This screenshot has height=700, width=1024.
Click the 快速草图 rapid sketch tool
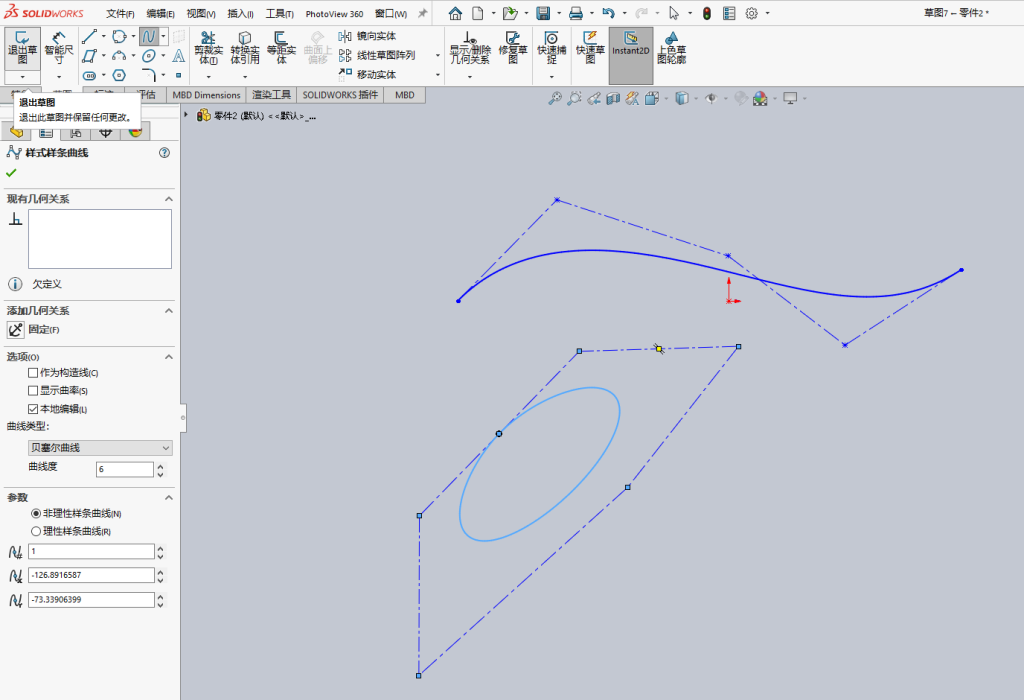point(590,48)
